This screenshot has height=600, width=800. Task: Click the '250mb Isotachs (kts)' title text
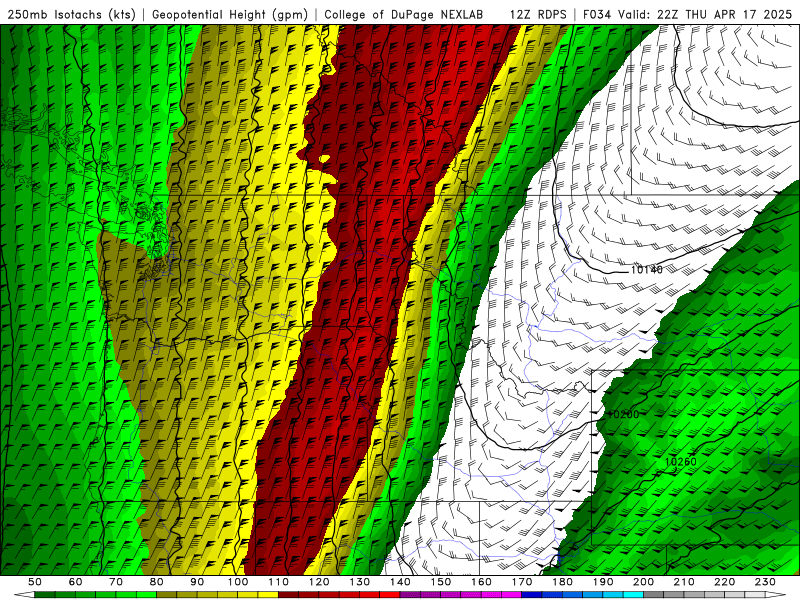[x=71, y=14]
